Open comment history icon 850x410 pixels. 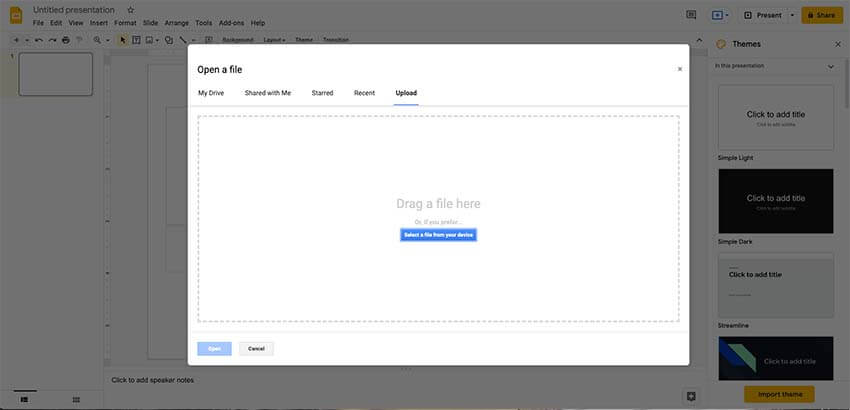coord(690,15)
